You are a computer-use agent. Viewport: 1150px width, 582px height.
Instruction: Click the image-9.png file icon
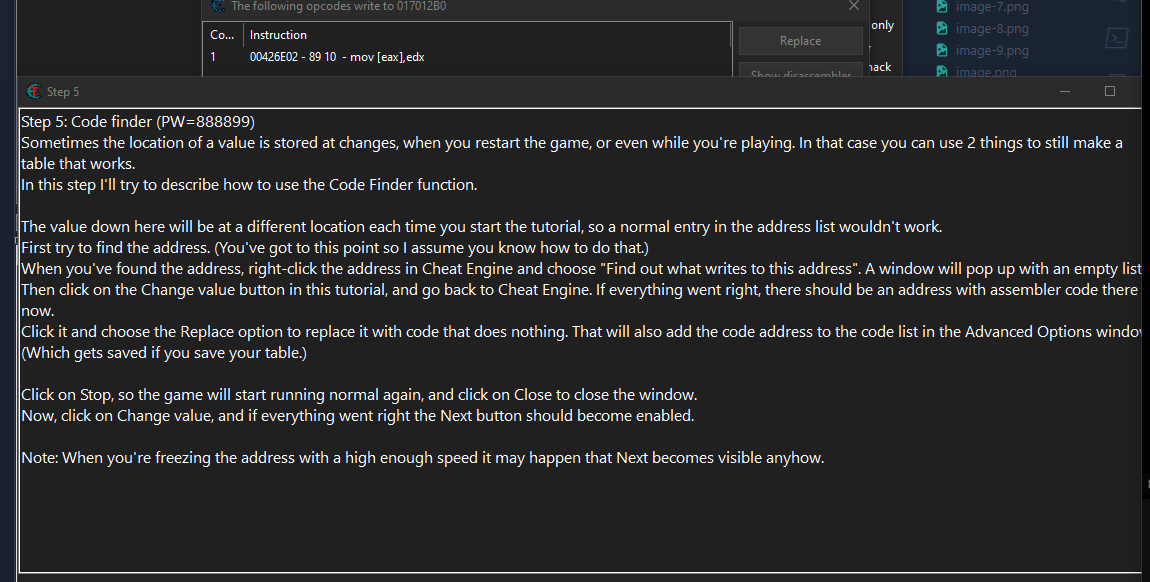click(x=942, y=51)
